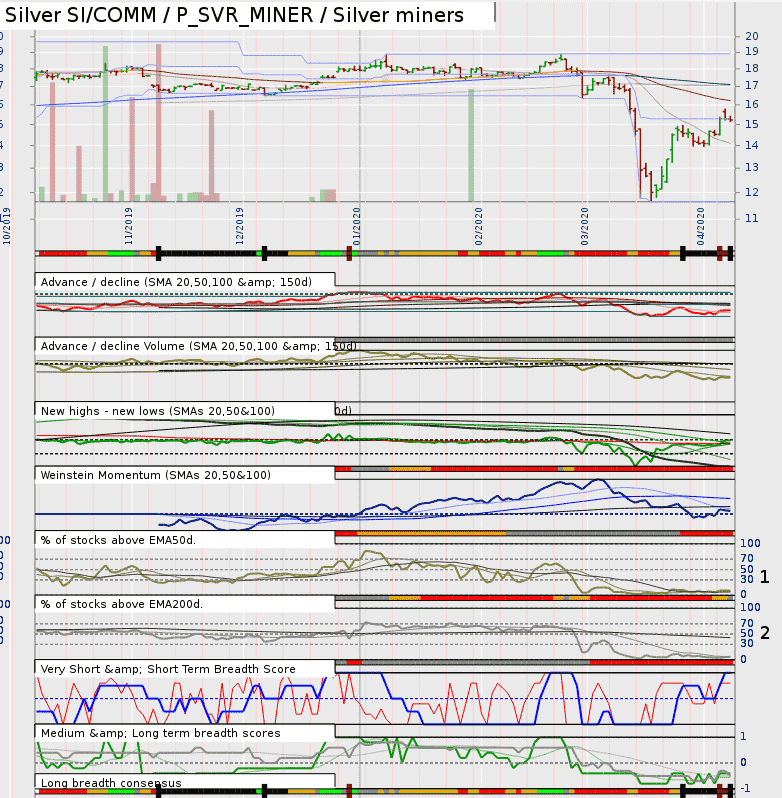Click the tall green volume bar before 11/2019

pos(105,124)
